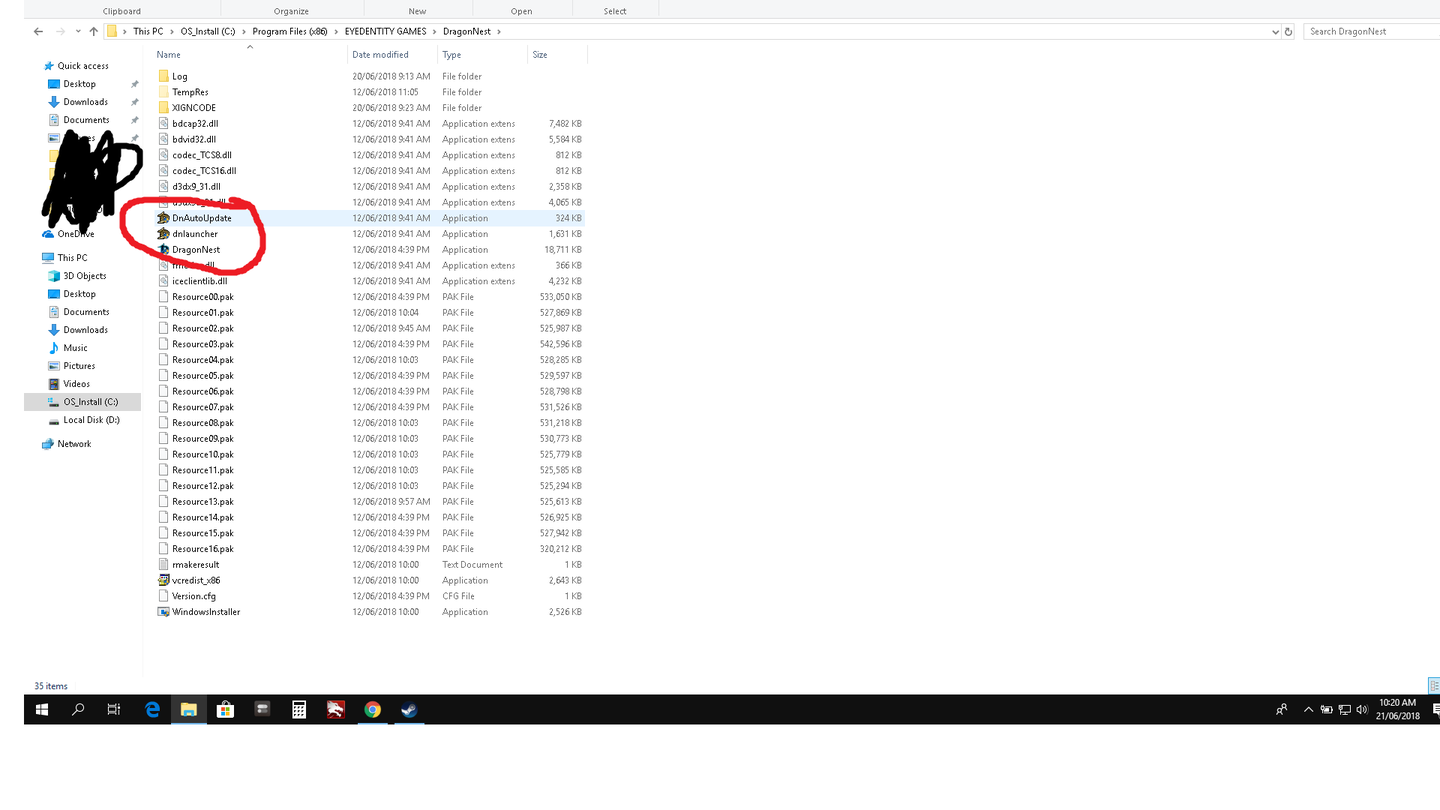Select Resource16.pak file name

[203, 549]
